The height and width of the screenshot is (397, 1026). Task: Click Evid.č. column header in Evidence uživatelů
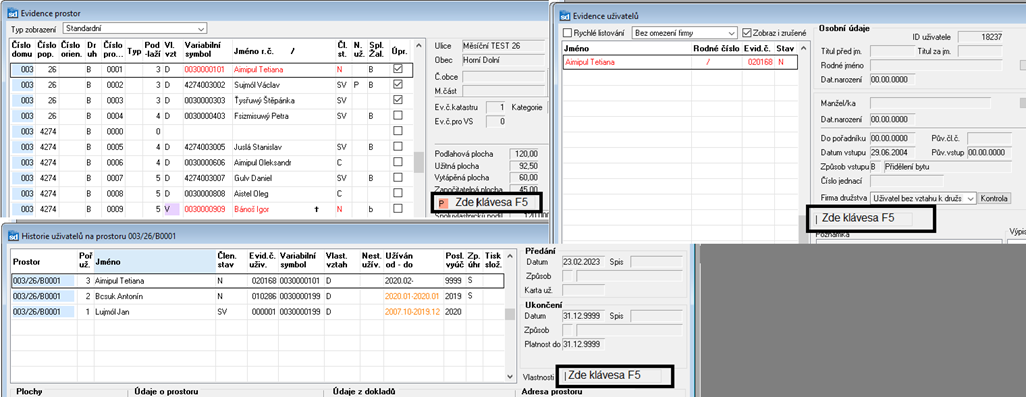[x=758, y=48]
